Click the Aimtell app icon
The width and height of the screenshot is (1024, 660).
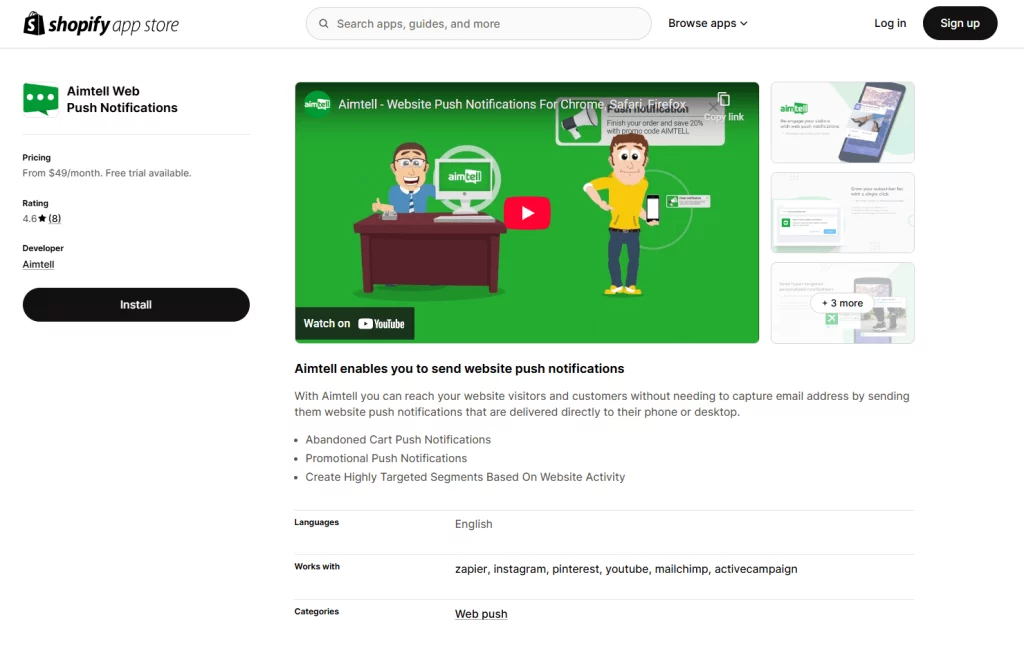point(40,99)
